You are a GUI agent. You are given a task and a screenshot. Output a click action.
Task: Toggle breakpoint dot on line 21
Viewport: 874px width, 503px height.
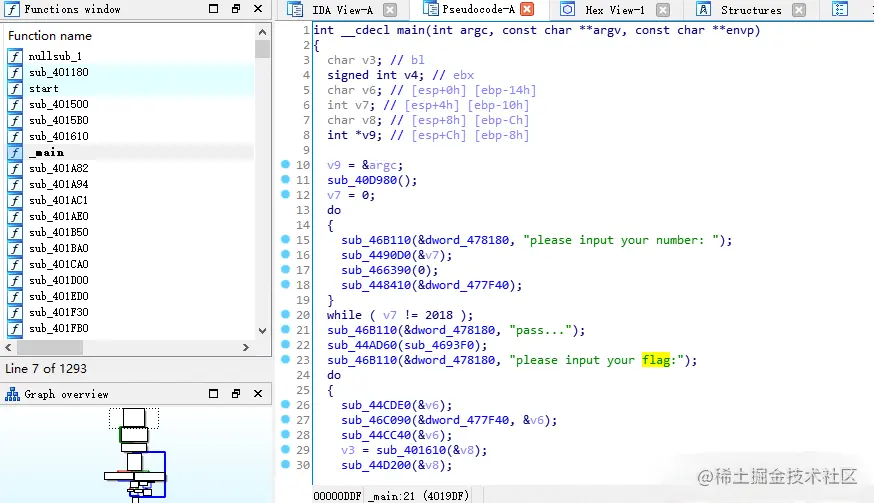[x=285, y=330]
